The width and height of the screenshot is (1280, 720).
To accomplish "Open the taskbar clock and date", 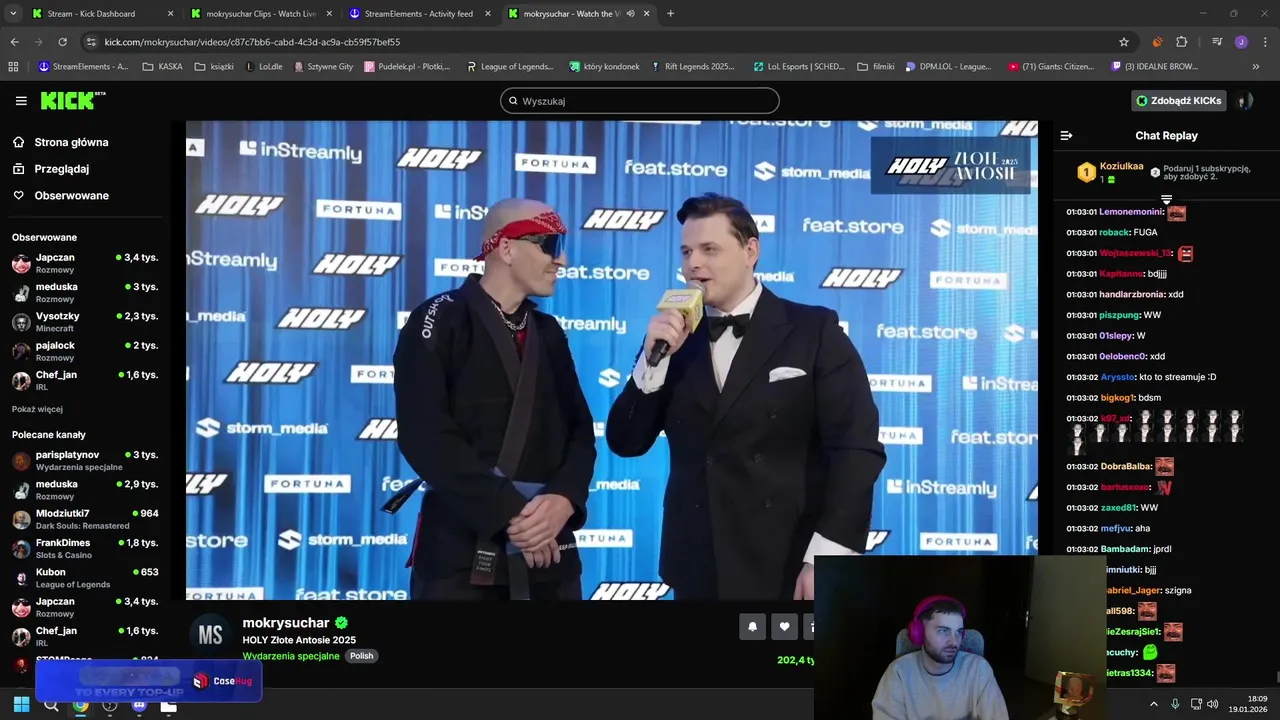I will point(1250,704).
